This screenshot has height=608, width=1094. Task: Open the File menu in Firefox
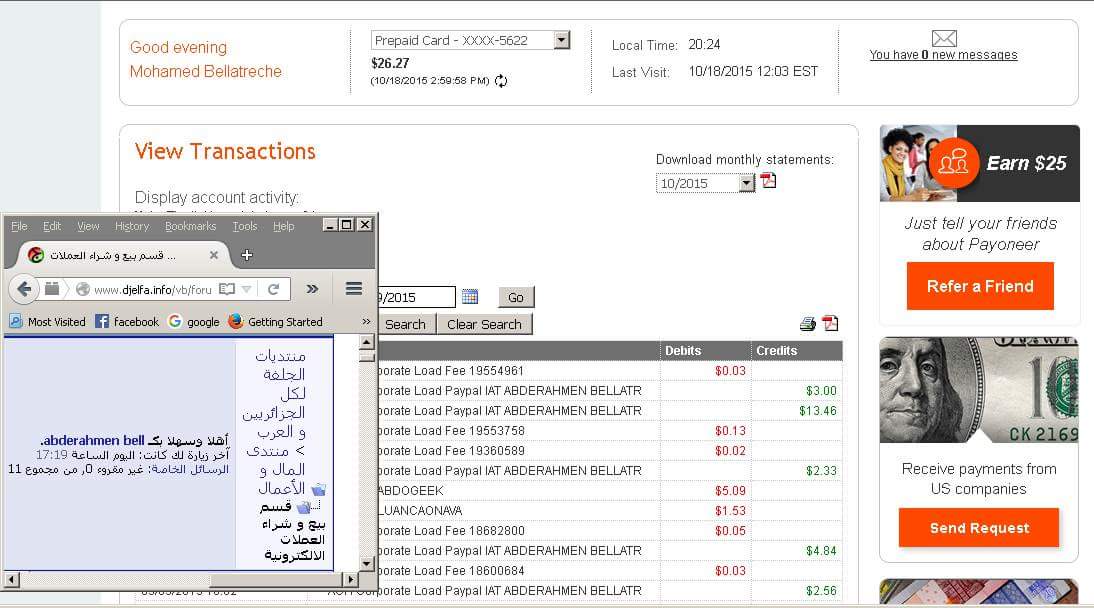[20, 226]
